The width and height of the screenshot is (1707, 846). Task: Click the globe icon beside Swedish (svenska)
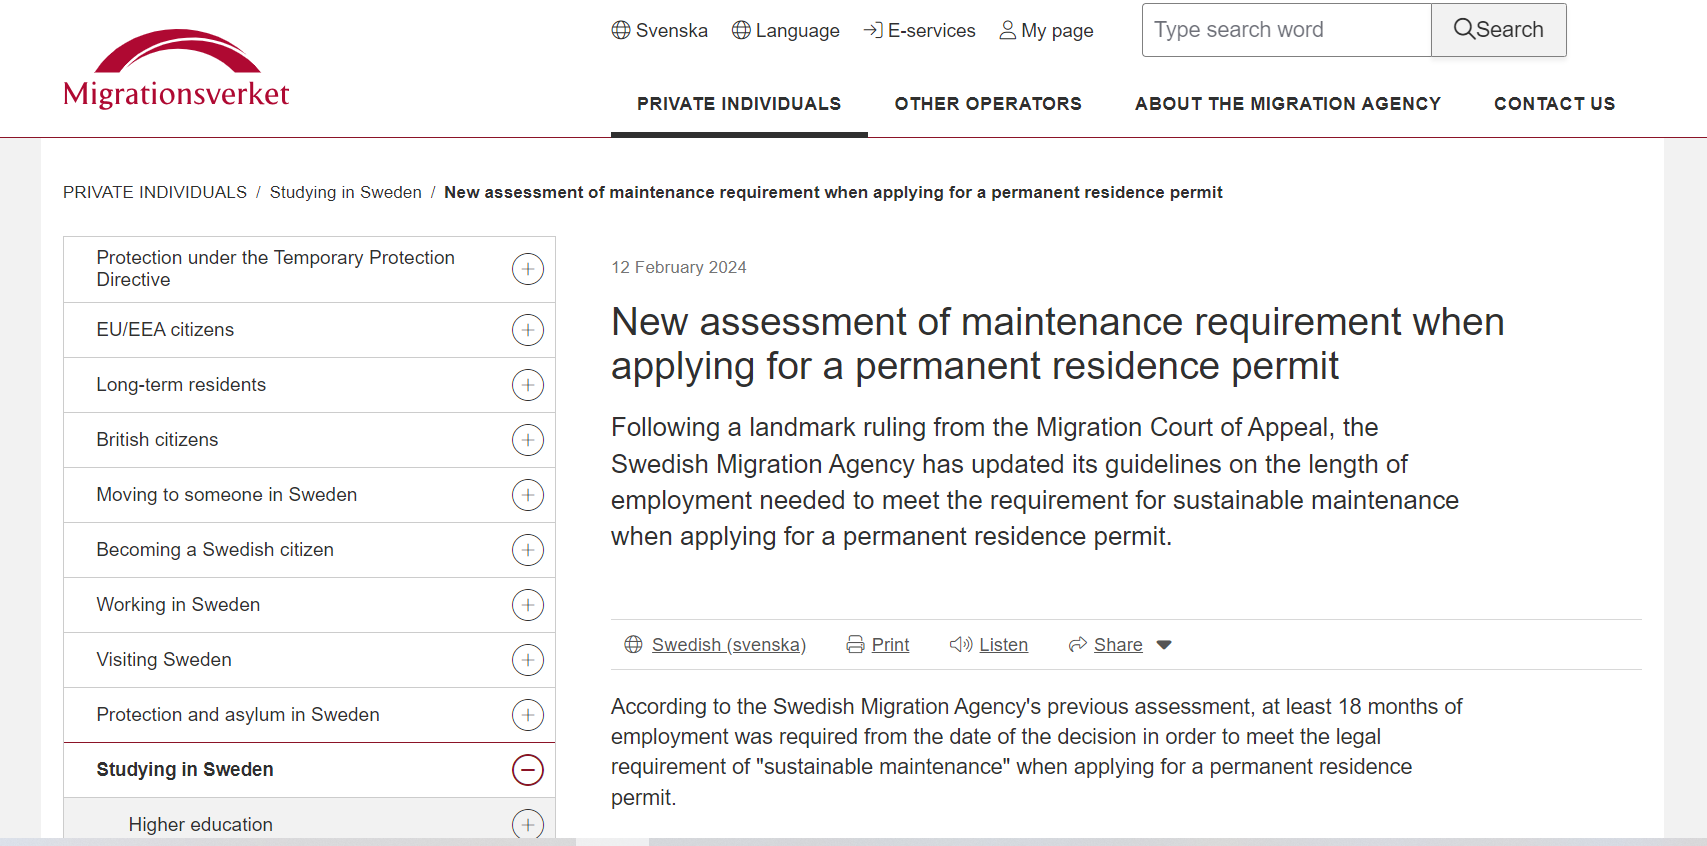pyautogui.click(x=633, y=645)
